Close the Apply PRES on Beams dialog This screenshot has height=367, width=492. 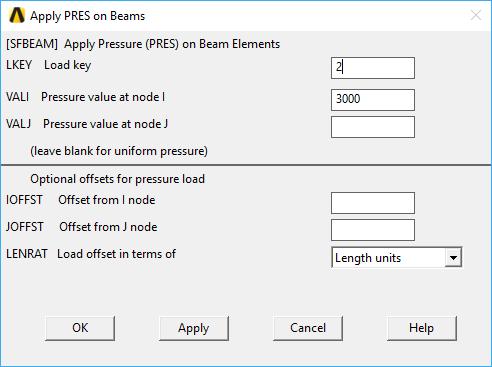476,15
